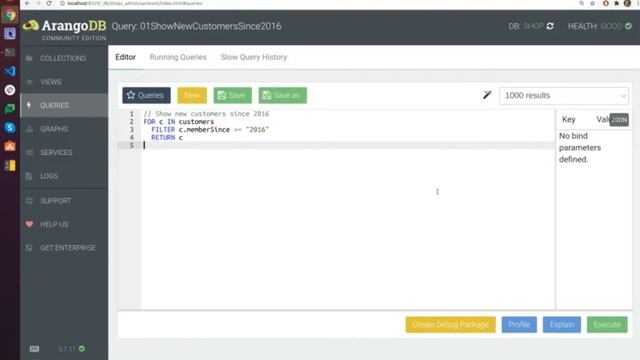Click the star icon in Queries button
This screenshot has height=360, width=640.
coord(131,95)
